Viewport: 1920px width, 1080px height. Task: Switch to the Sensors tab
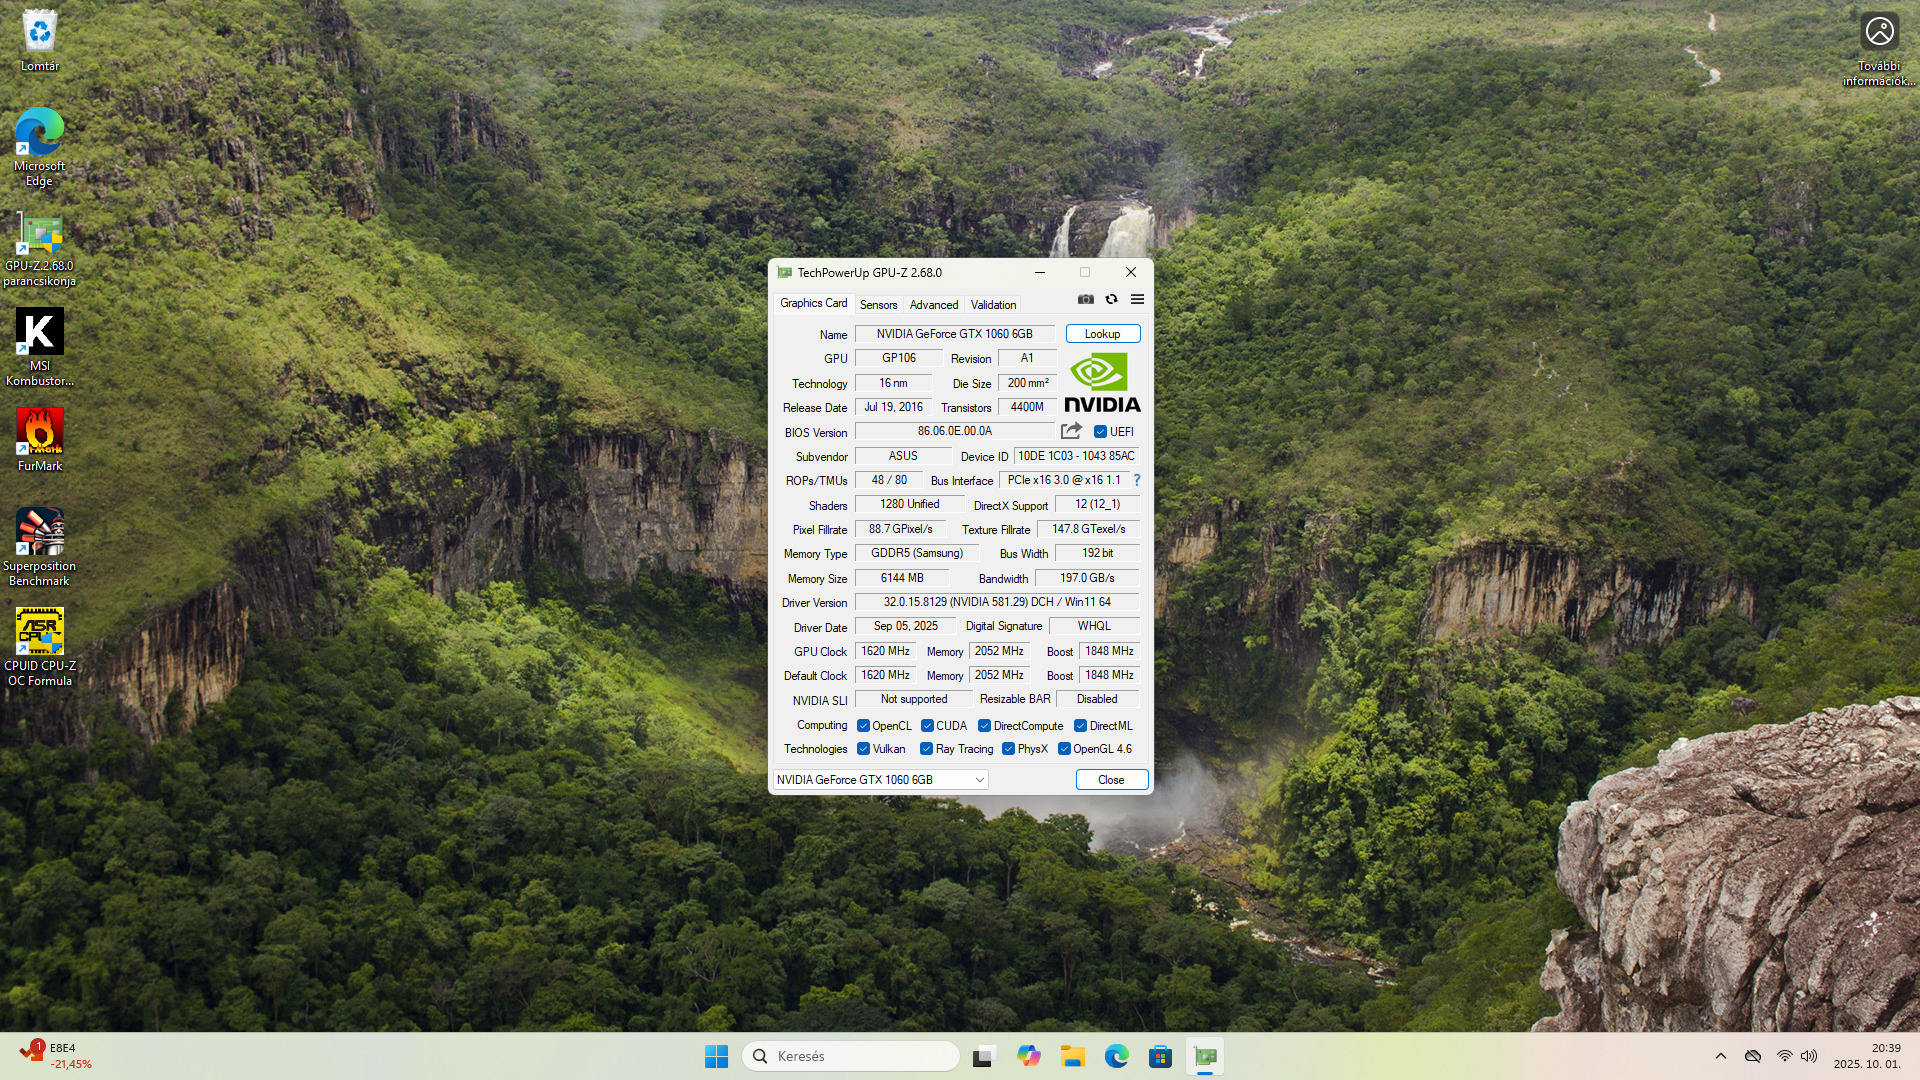(x=878, y=305)
